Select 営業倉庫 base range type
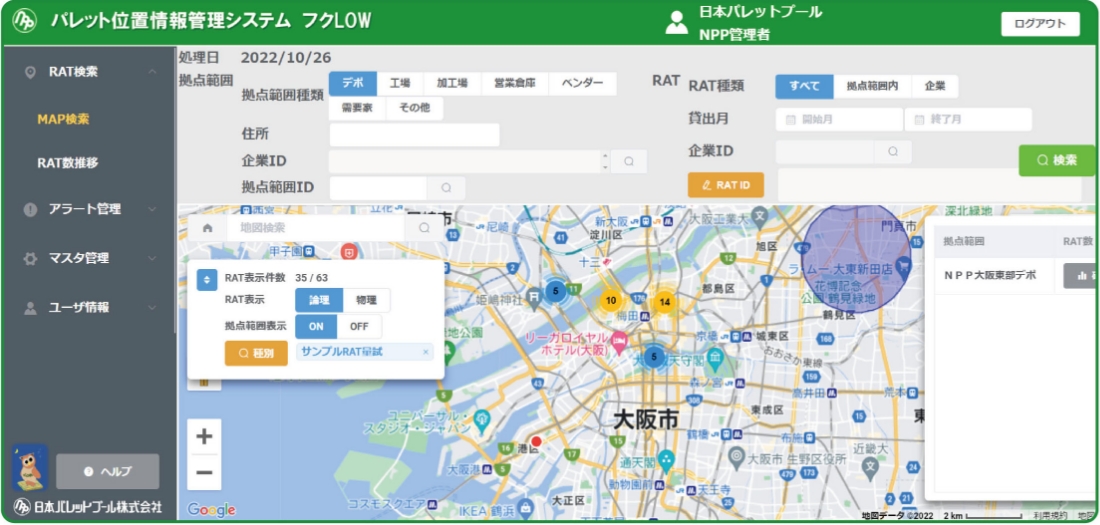Viewport: 1100px width, 525px height. point(515,84)
